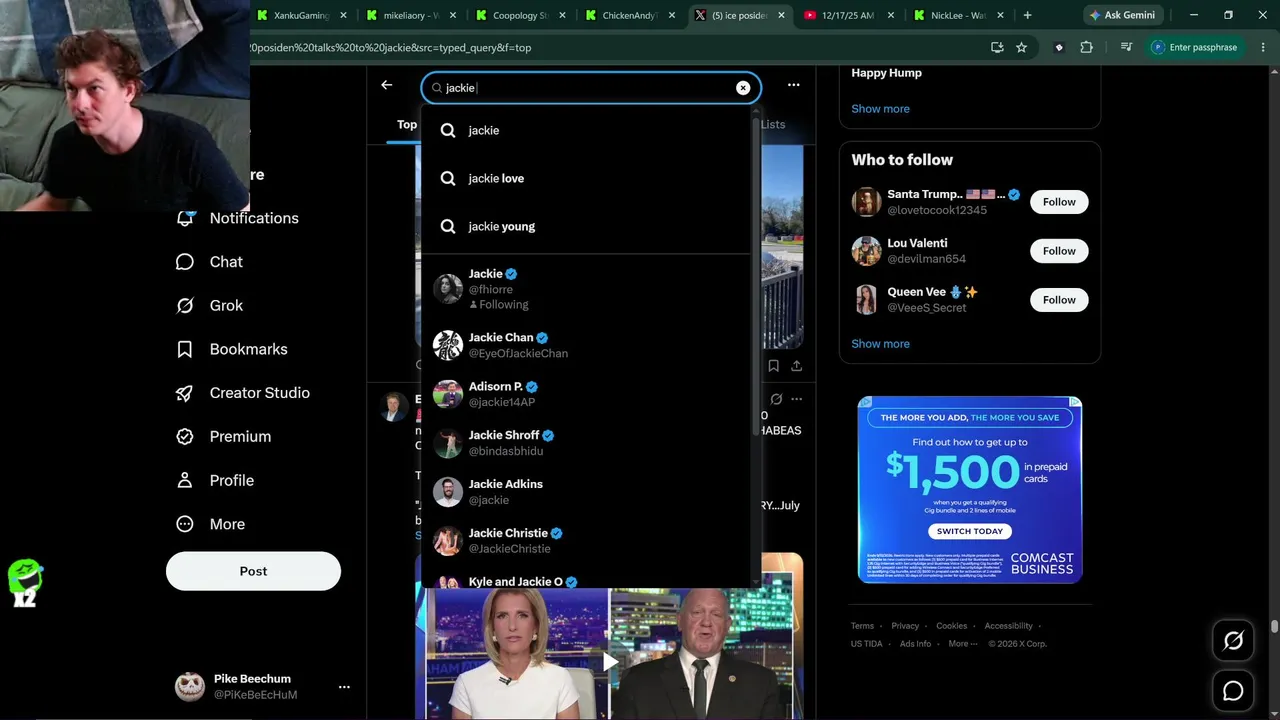The image size is (1280, 720).
Task: Open the browser Extensions puzzle icon
Action: [x=1087, y=47]
